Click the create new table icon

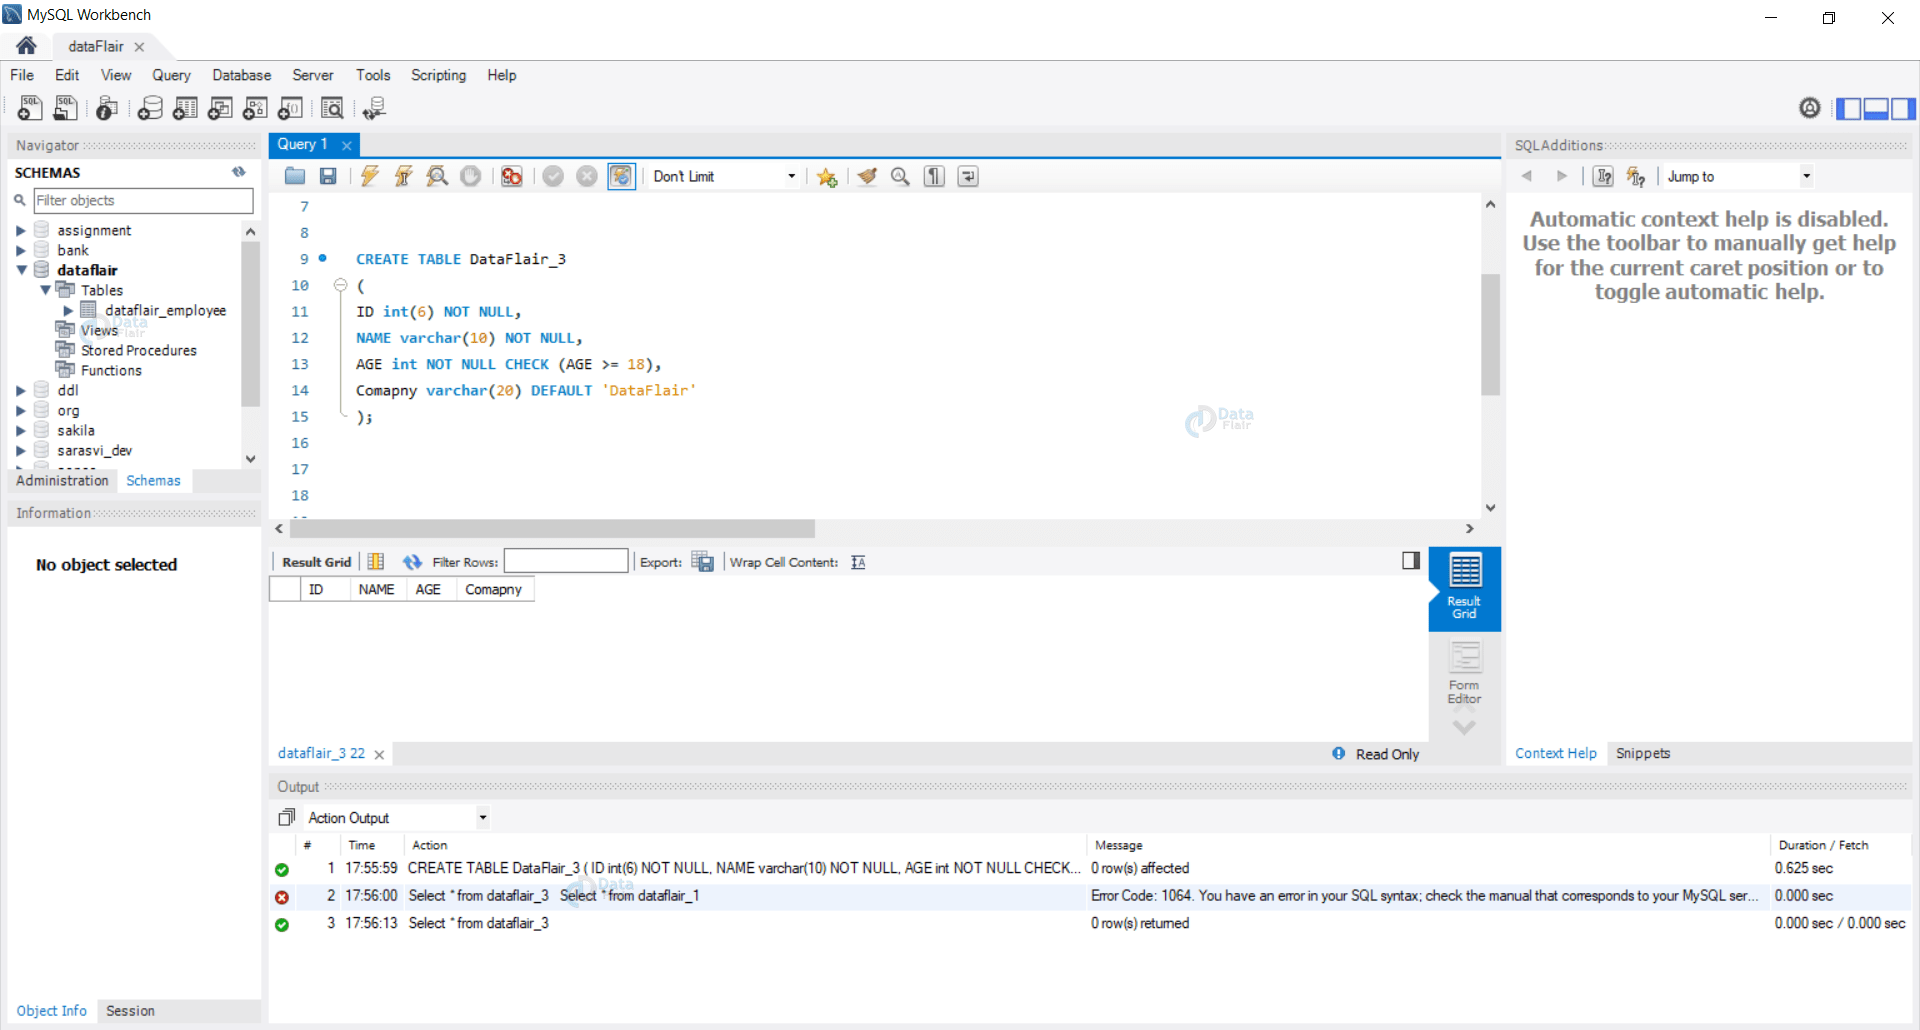coord(185,108)
